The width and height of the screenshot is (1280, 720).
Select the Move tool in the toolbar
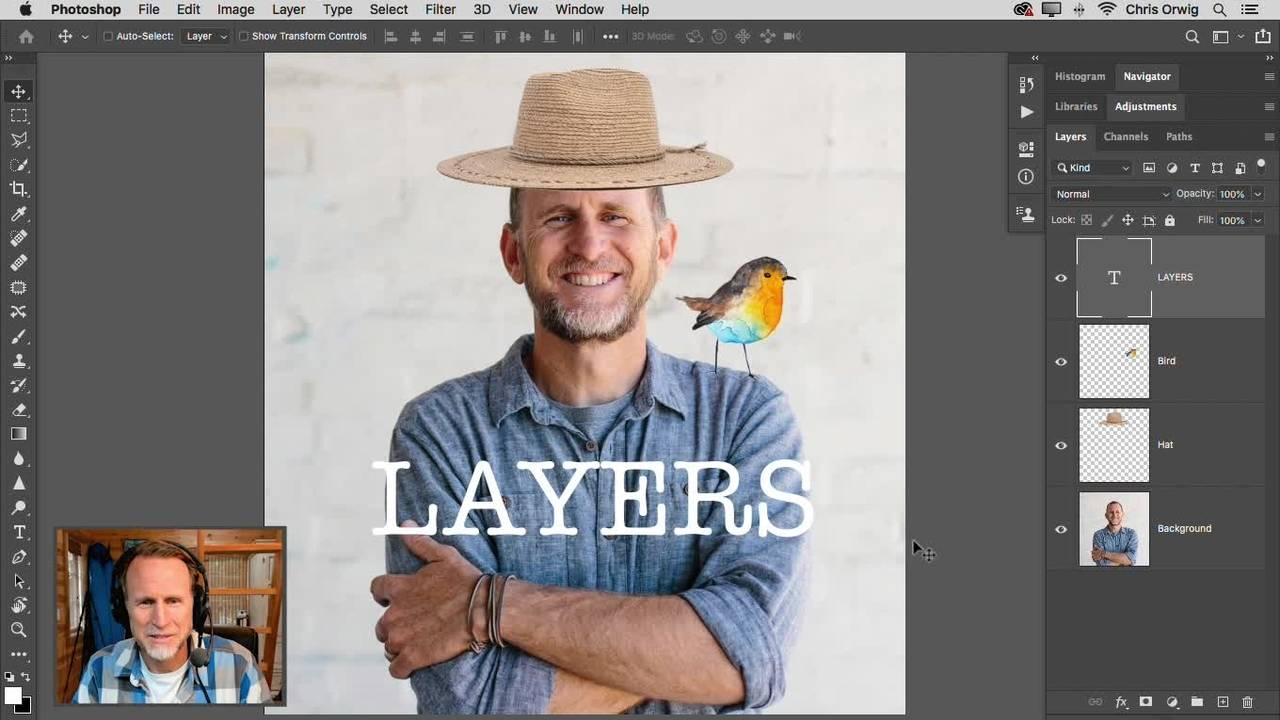tap(19, 92)
